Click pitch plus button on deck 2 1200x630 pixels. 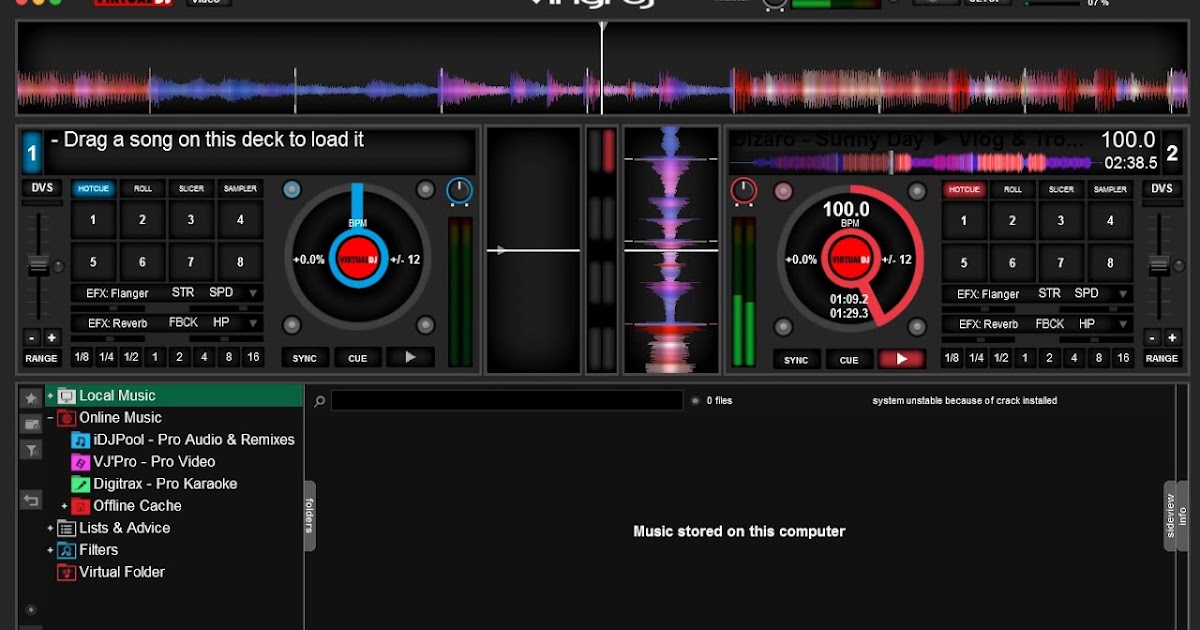pos(1171,337)
